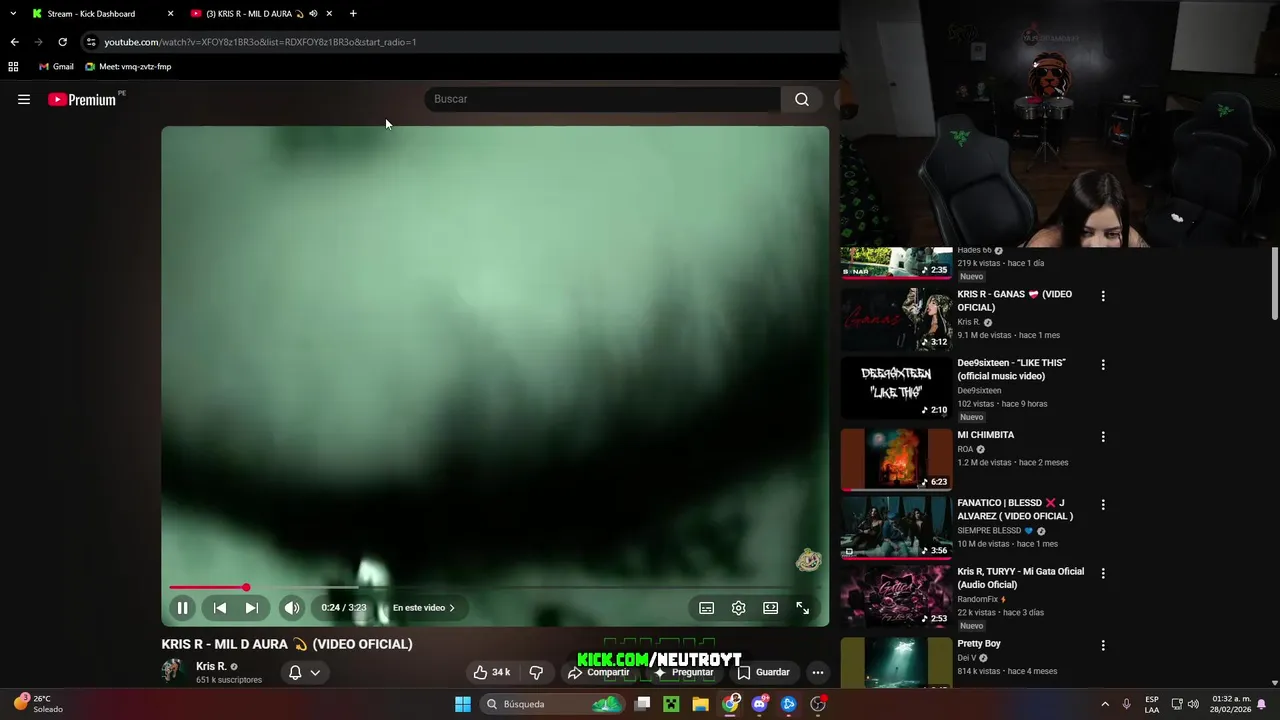Switch to Chrome on the taskbar
The image size is (1280, 720).
pos(731,704)
